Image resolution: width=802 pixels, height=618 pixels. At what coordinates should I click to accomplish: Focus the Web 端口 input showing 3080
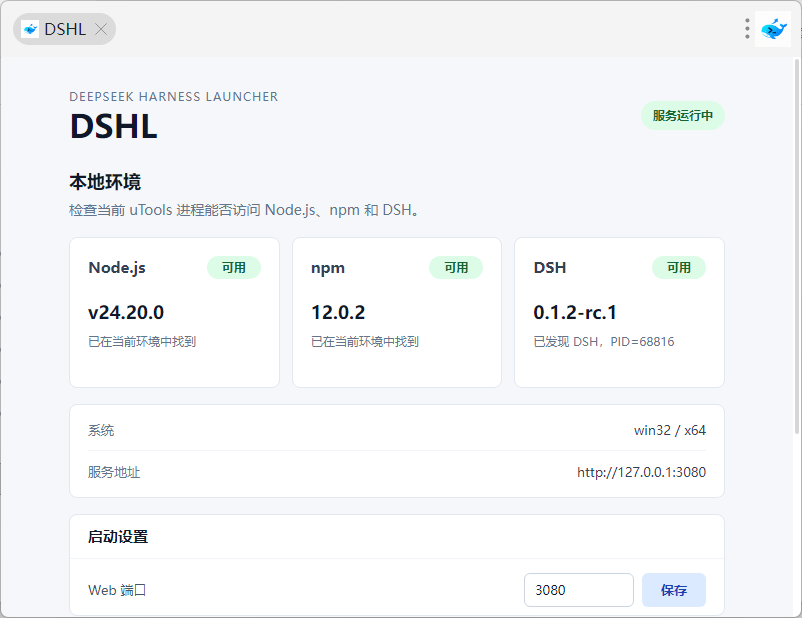click(x=578, y=590)
